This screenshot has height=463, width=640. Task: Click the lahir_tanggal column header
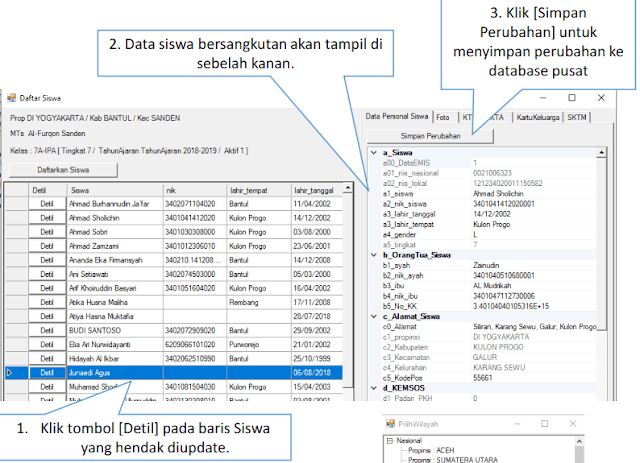(317, 190)
